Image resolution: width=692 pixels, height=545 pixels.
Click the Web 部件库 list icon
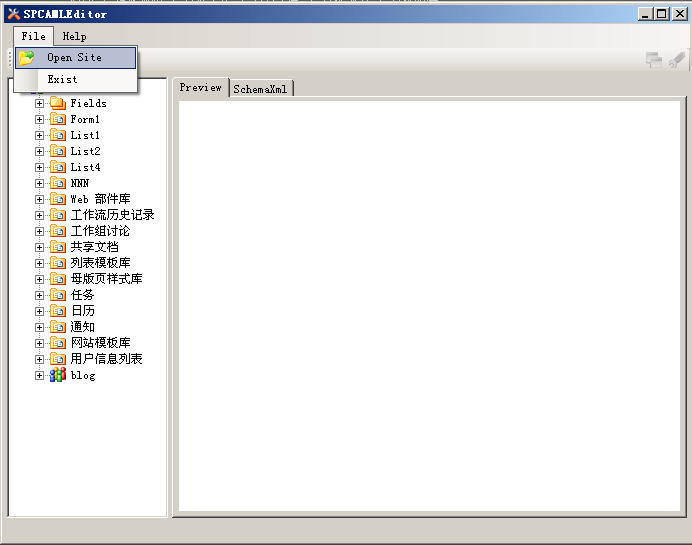[58, 199]
